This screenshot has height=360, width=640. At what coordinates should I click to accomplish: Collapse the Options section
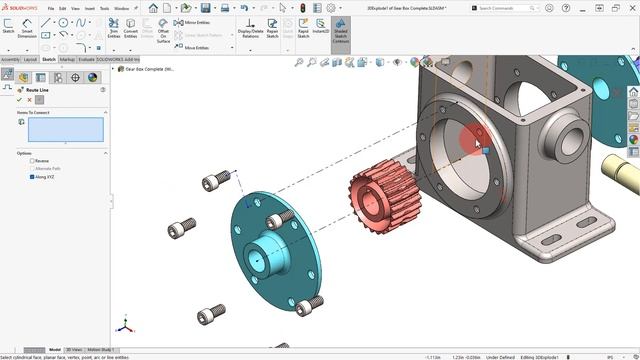point(106,153)
